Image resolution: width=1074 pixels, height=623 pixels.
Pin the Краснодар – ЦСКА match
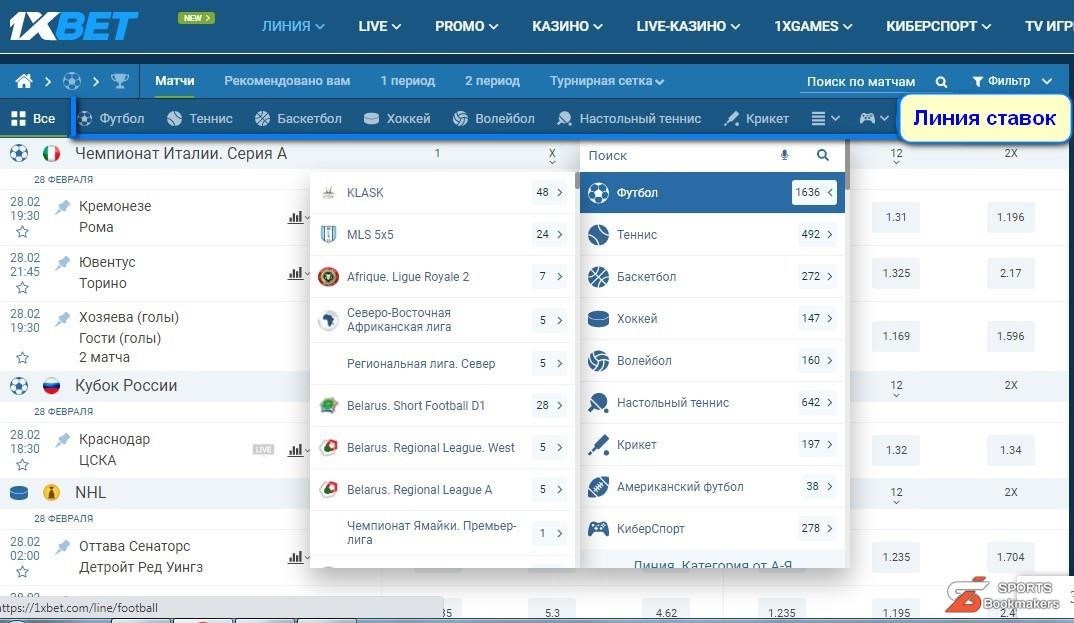pos(63,440)
